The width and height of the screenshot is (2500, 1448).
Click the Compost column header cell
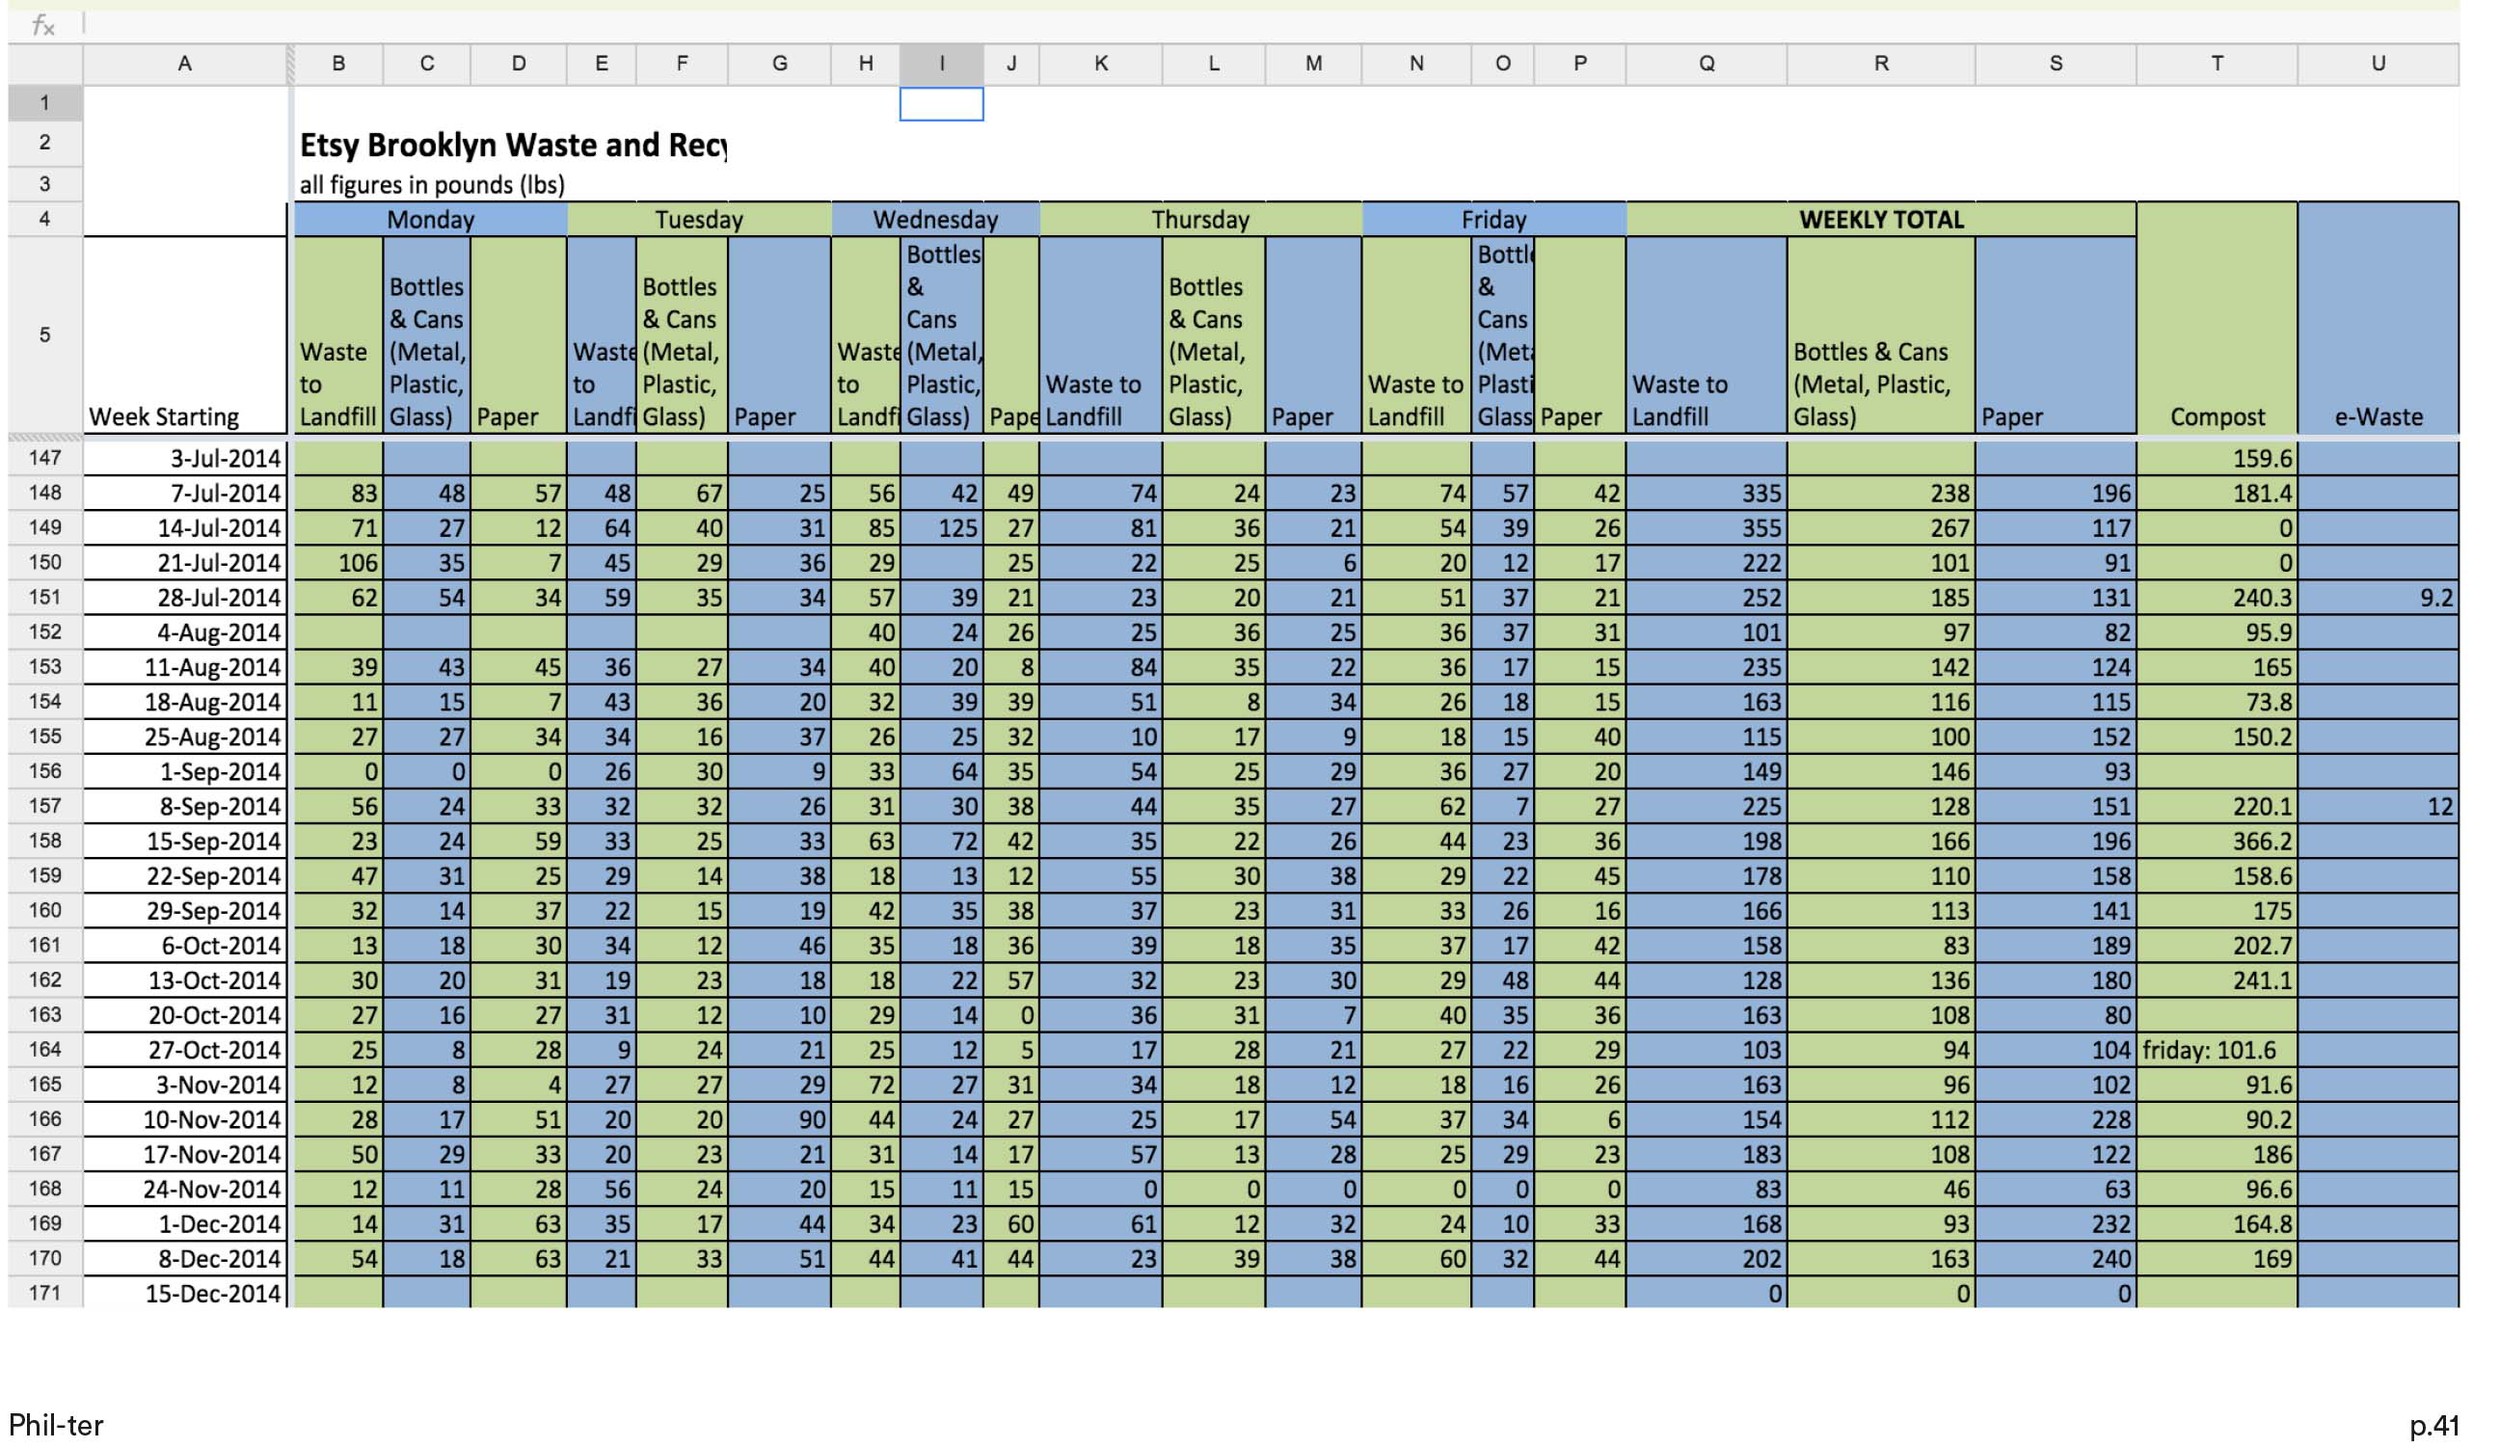tap(2216, 318)
